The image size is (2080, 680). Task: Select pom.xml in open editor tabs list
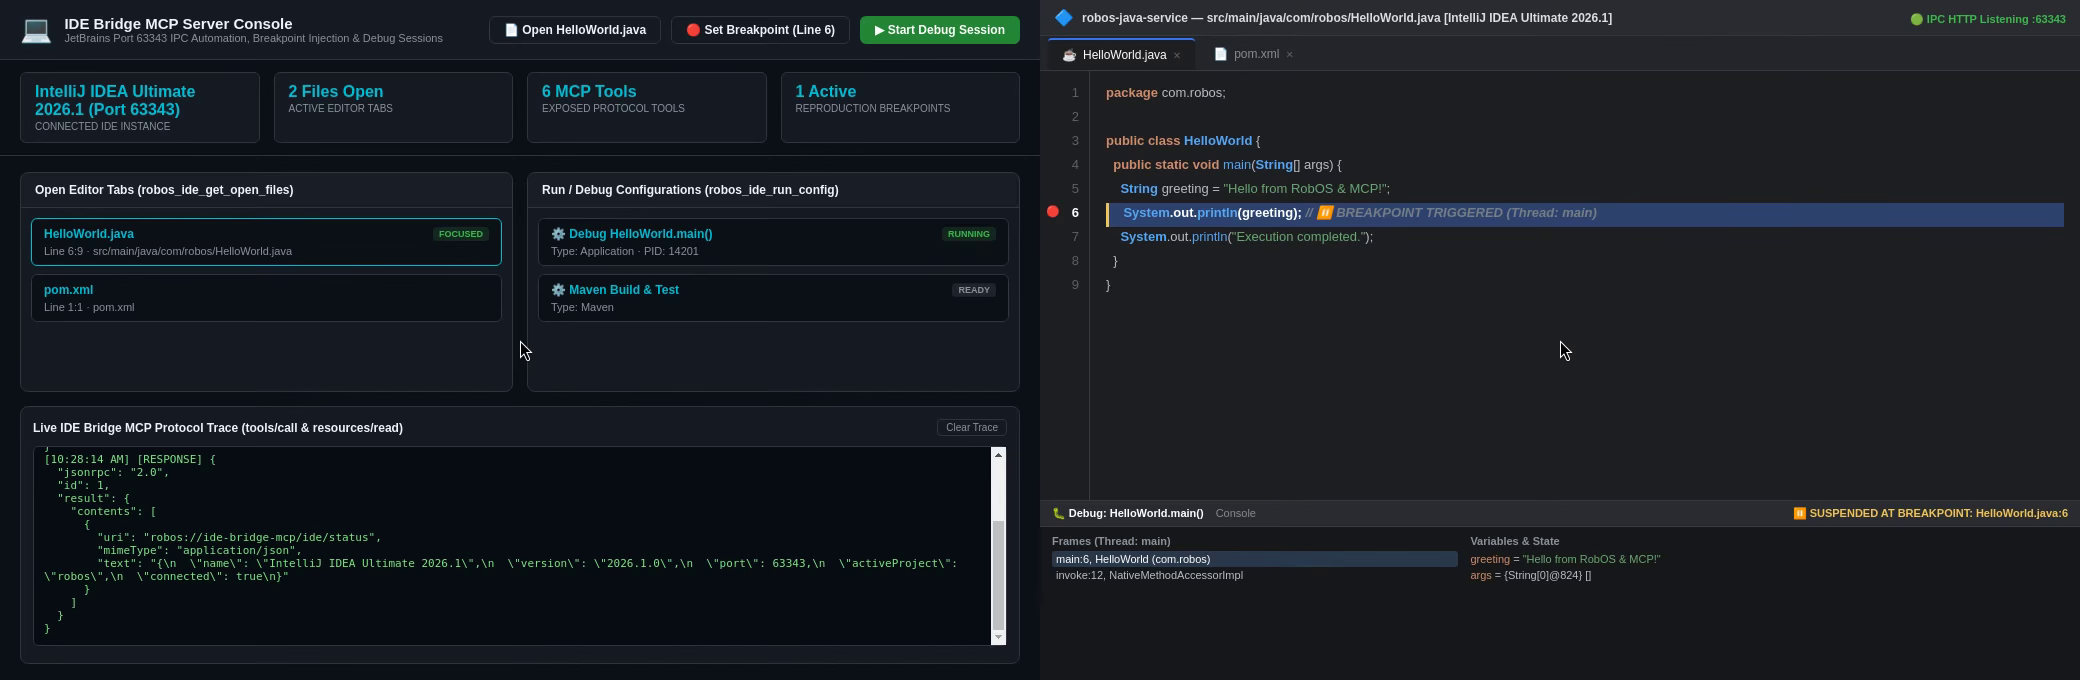(x=266, y=298)
